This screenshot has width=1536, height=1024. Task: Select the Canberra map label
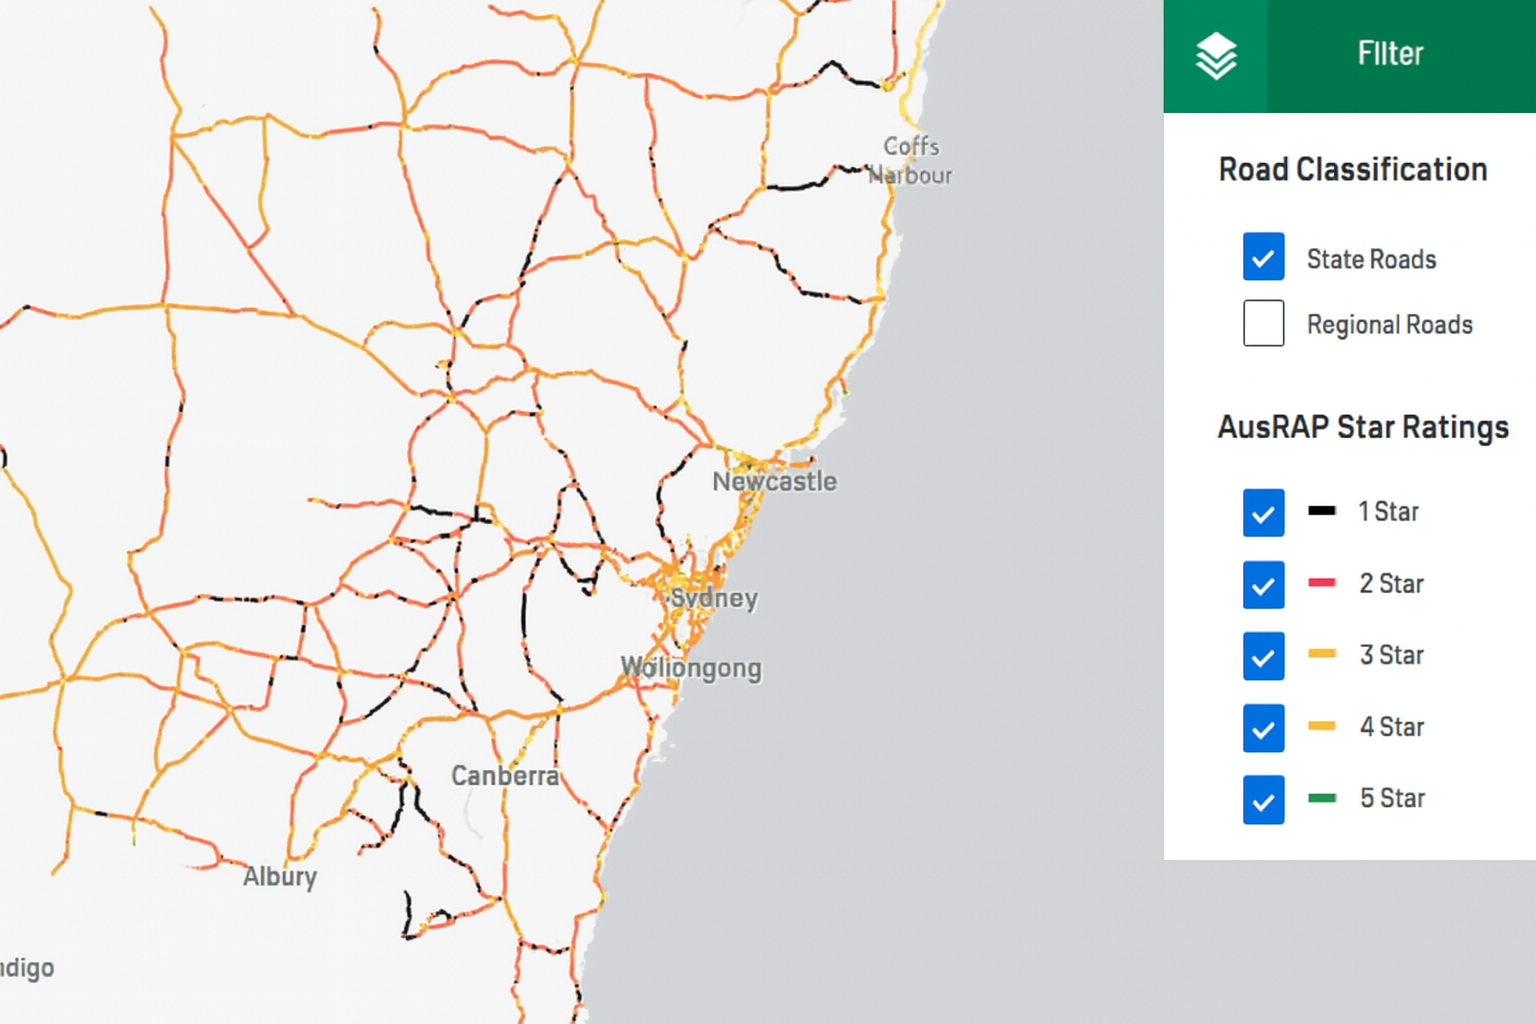[505, 775]
